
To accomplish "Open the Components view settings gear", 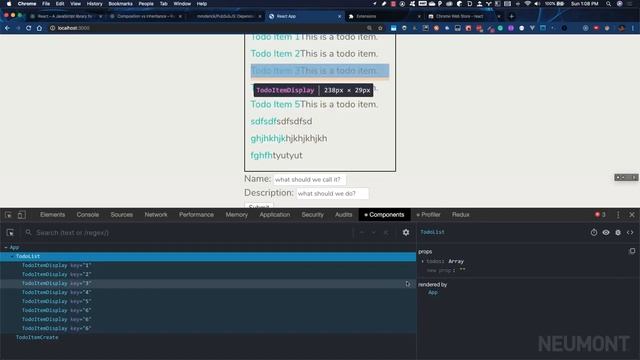I will pyautogui.click(x=406, y=233).
